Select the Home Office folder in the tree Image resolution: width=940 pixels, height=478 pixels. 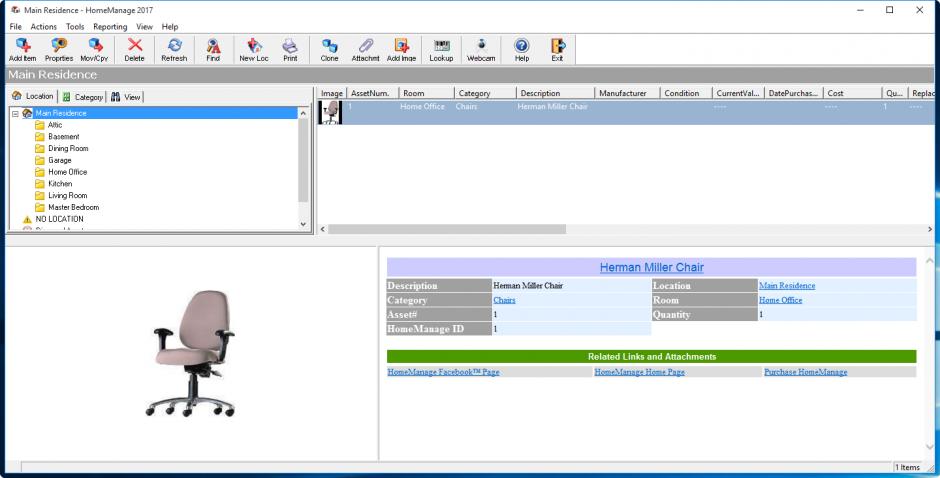click(x=67, y=172)
